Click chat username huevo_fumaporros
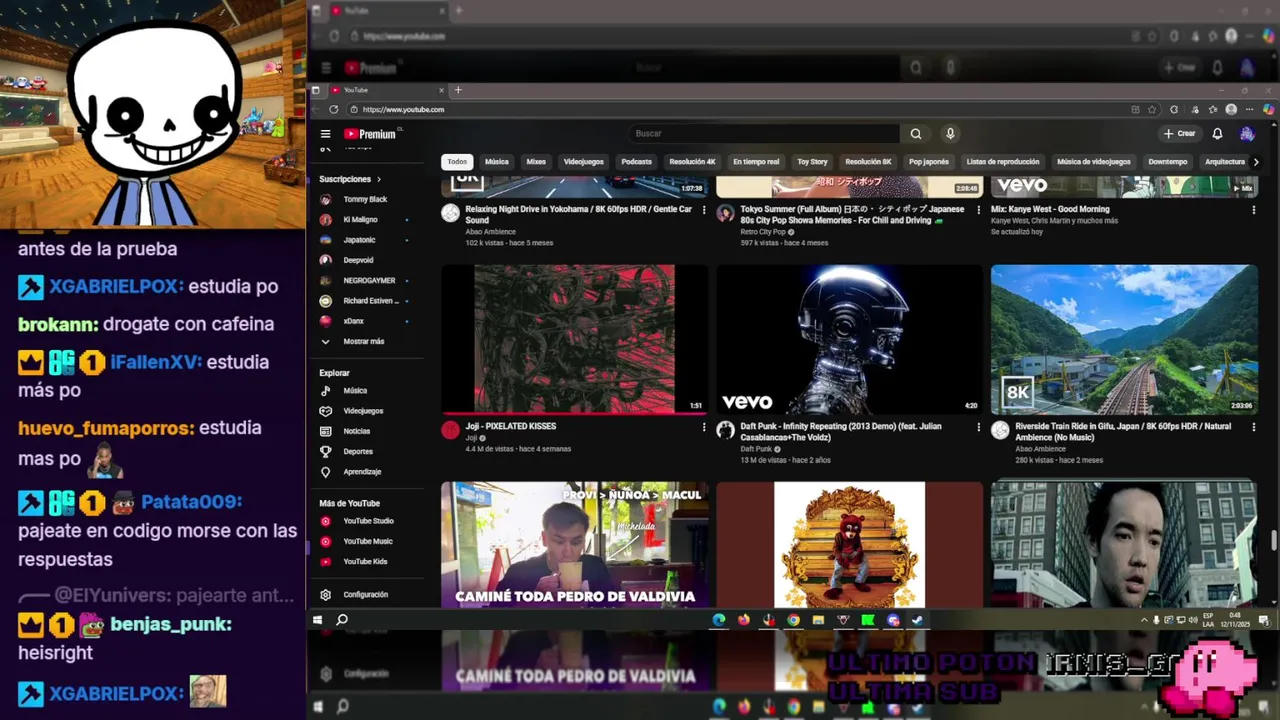 coord(105,428)
